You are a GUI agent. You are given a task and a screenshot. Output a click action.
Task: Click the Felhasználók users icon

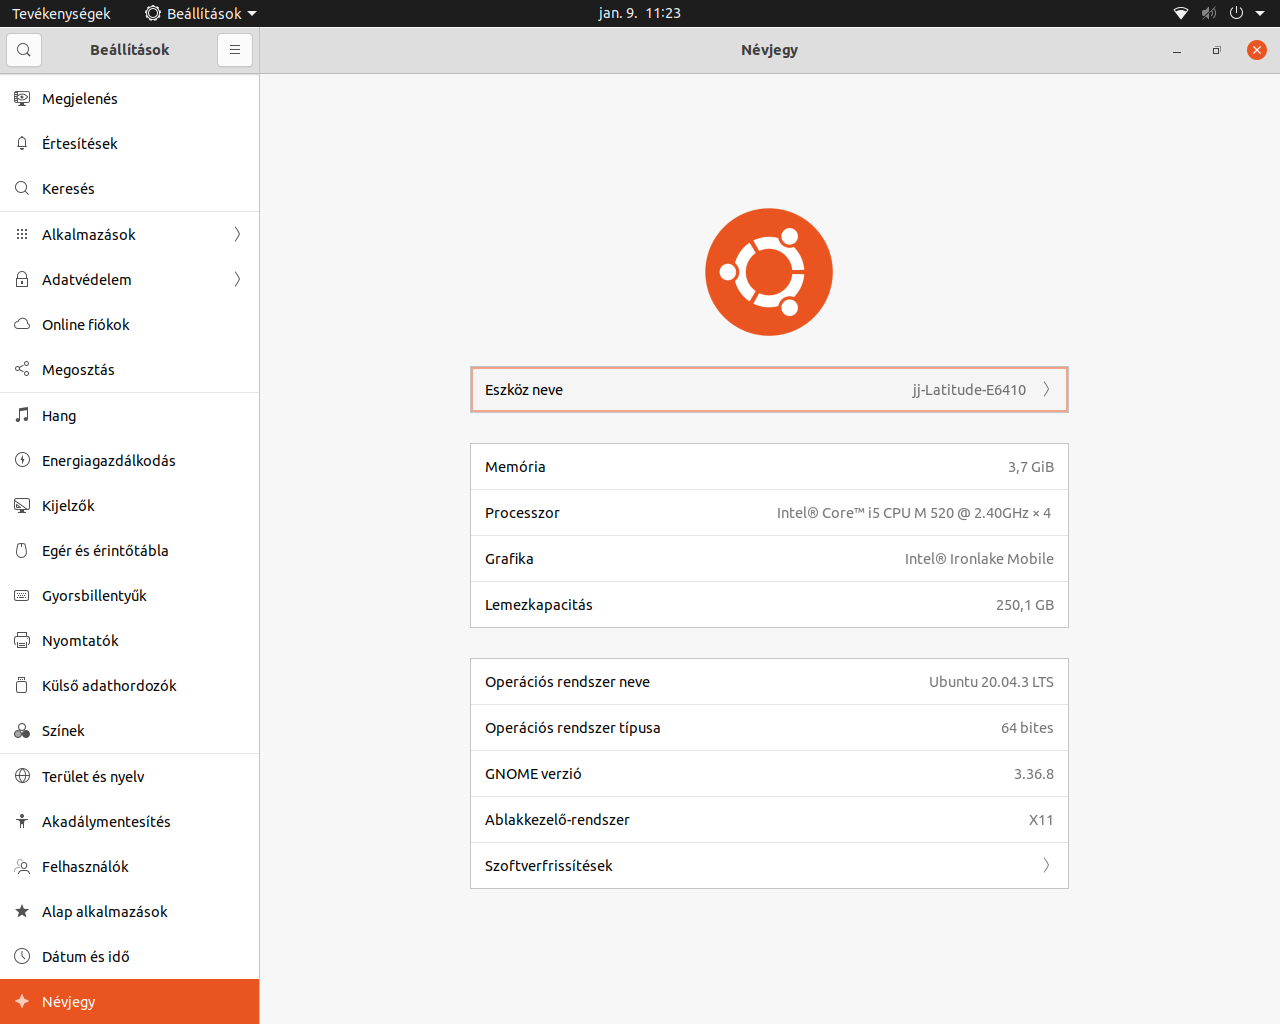click(x=22, y=866)
